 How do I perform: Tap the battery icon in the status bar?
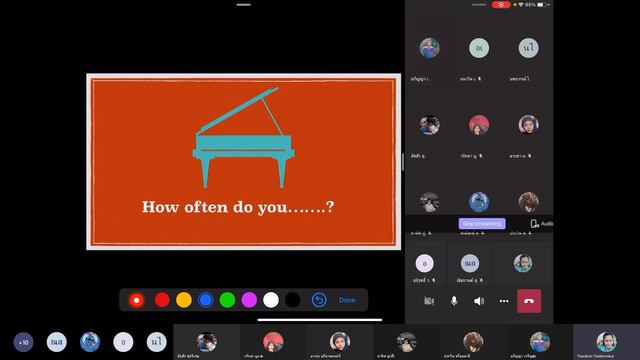click(541, 4)
